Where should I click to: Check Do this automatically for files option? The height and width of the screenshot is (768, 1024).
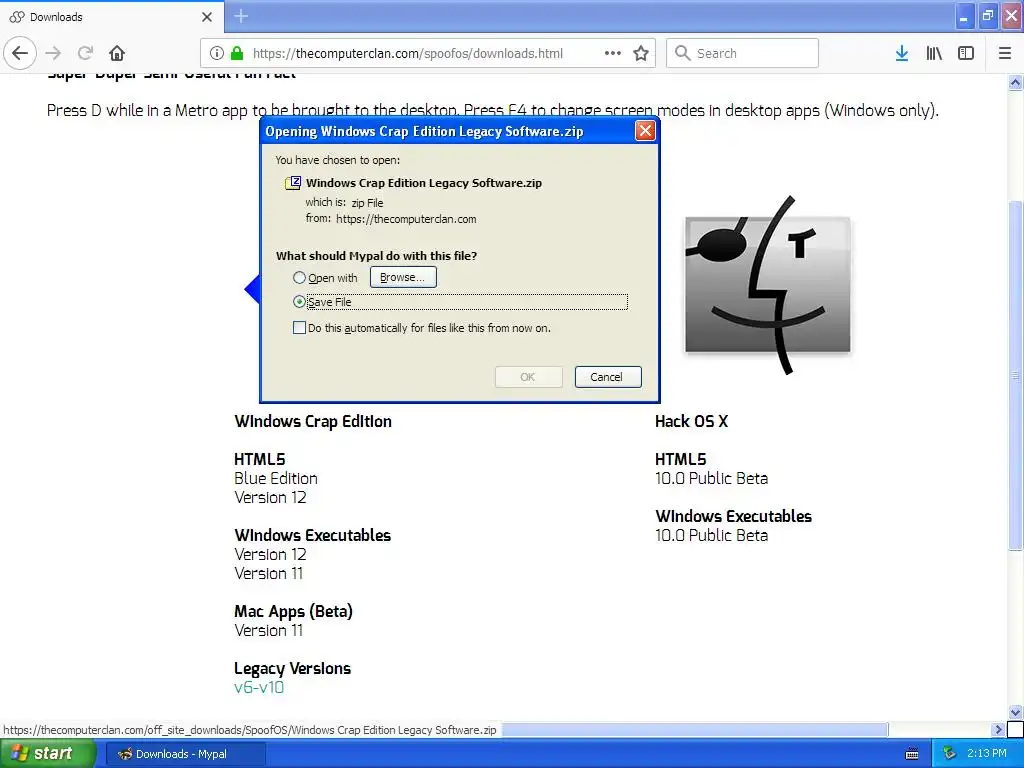point(299,328)
